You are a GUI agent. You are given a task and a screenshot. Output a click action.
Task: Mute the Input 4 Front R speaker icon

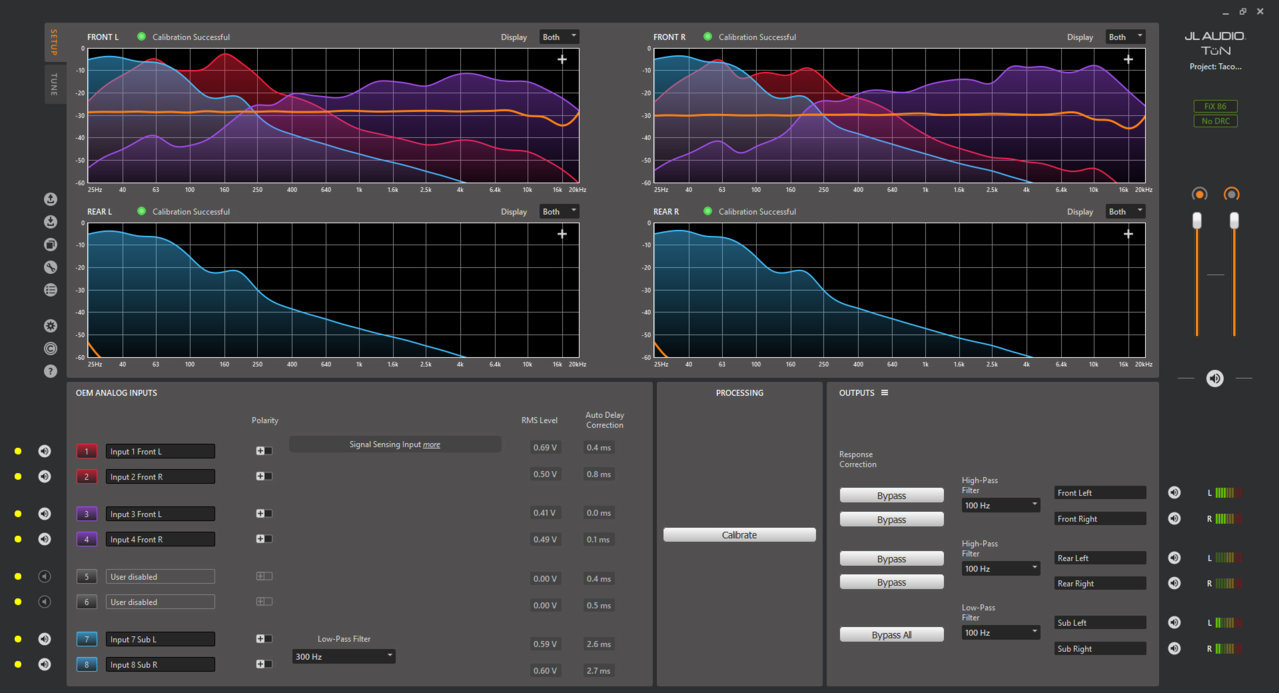pyautogui.click(x=45, y=539)
